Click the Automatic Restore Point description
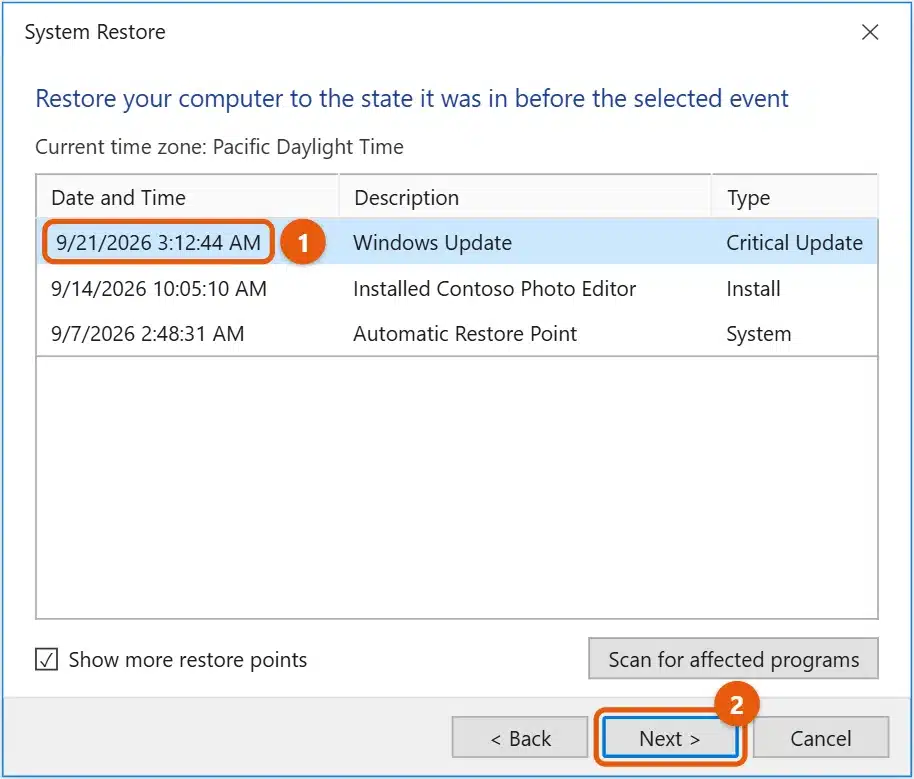Screen dimensions: 914x779 point(465,334)
